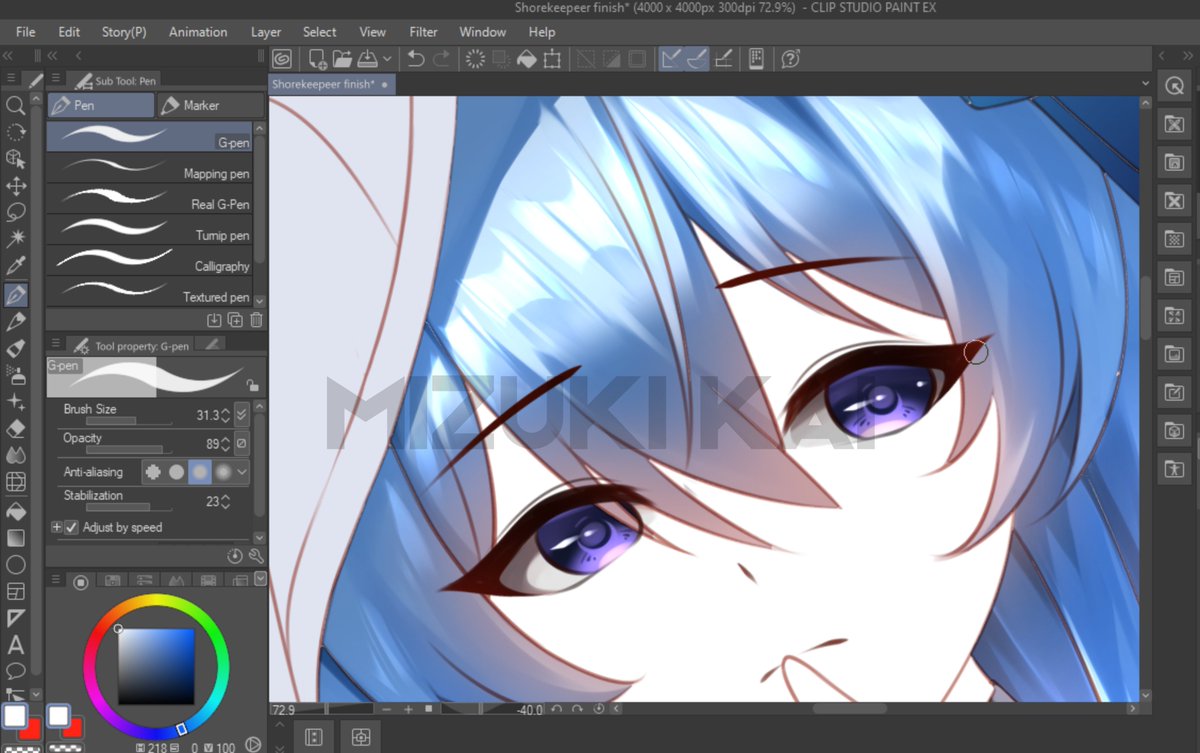Open the Animation menu
The height and width of the screenshot is (753, 1200).
click(198, 32)
